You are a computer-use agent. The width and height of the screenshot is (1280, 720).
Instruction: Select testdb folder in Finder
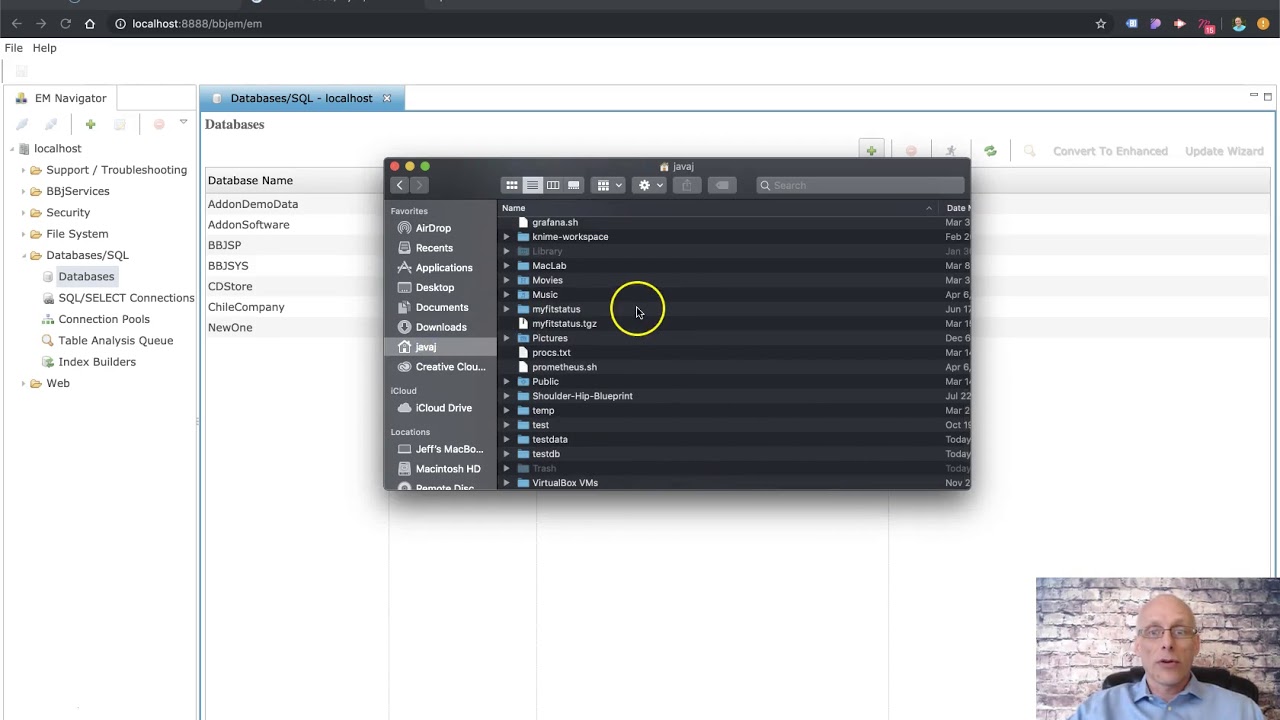click(x=546, y=454)
